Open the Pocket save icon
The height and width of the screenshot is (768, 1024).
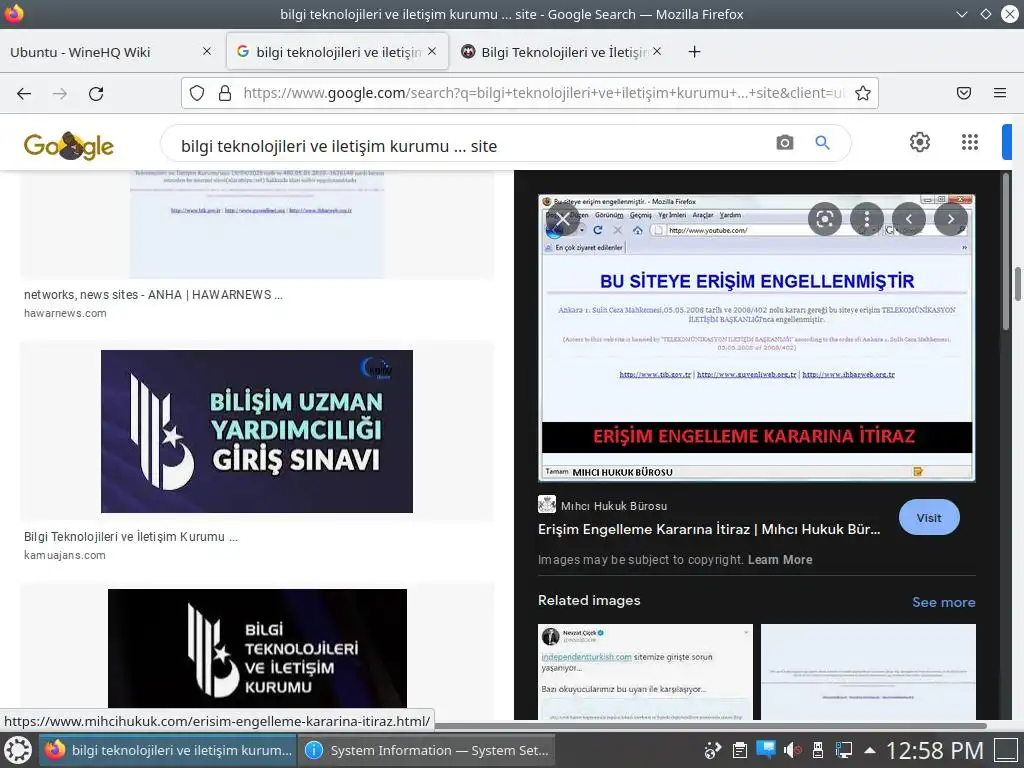(964, 93)
